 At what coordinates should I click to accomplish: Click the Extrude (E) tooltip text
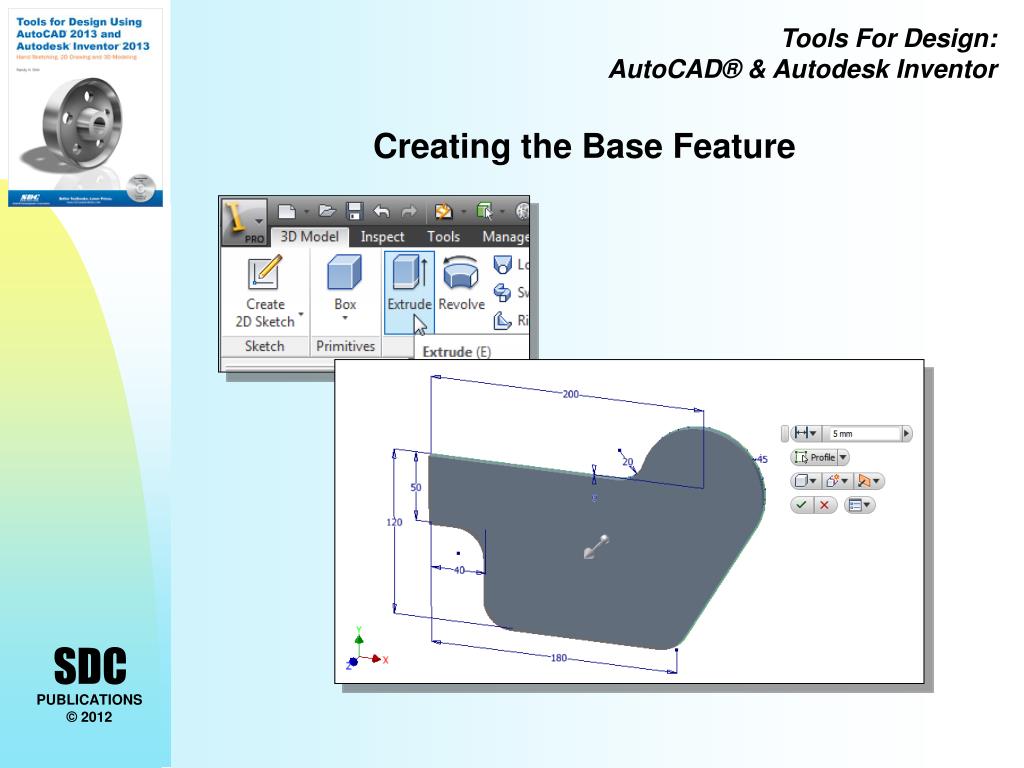pos(456,351)
